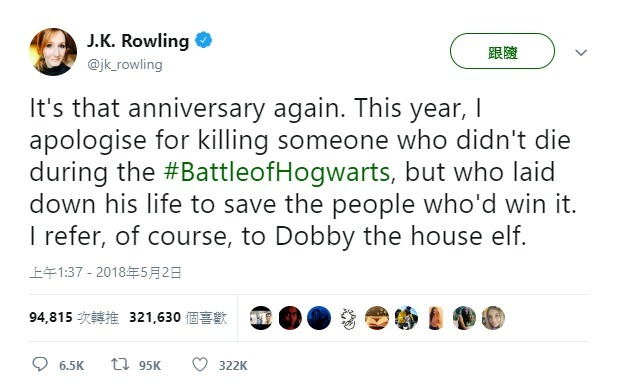Click the 322K like count

(233, 366)
